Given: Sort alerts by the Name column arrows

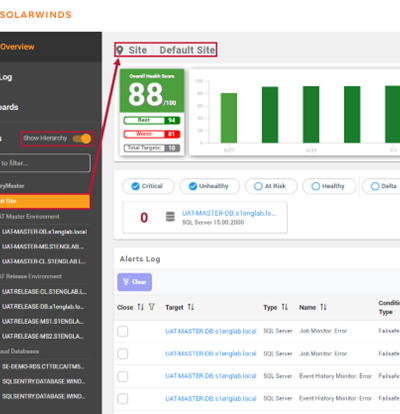Looking at the screenshot, I should pos(323,307).
